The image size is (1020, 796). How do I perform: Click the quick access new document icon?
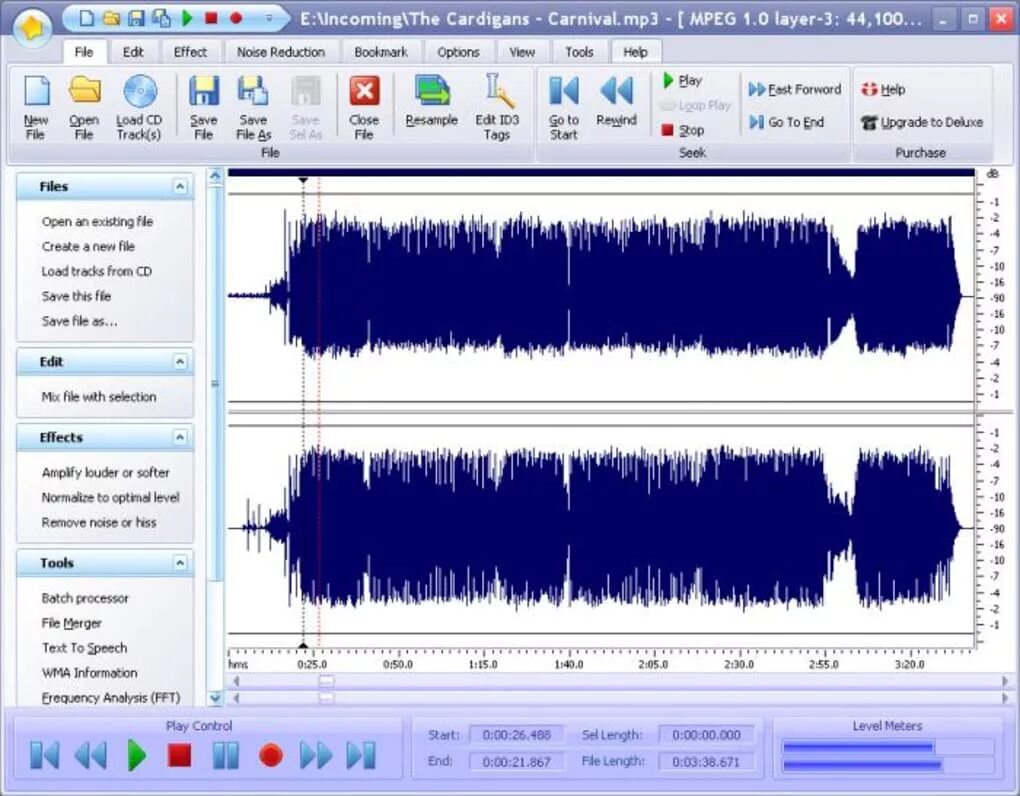(87, 18)
